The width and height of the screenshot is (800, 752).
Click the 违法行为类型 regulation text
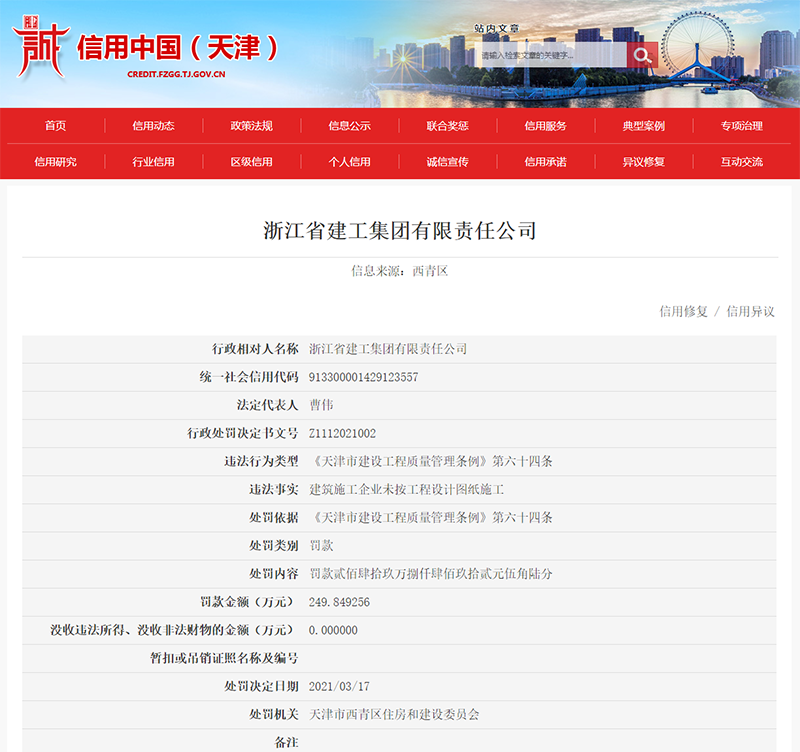tap(431, 461)
